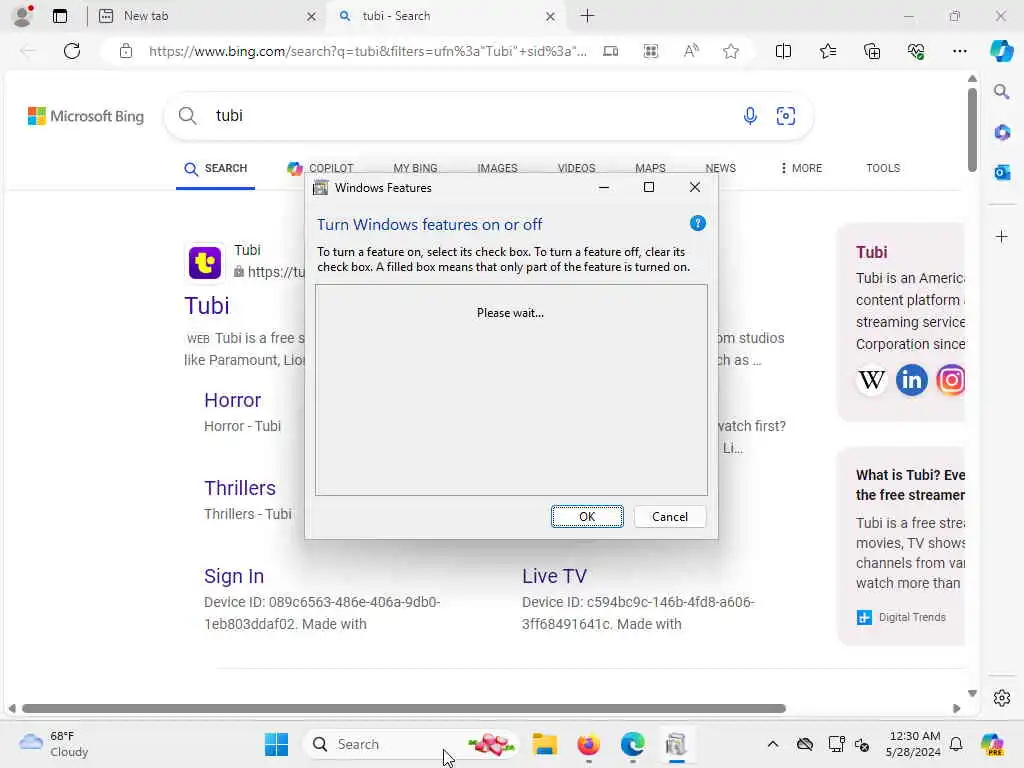Click the Read aloud icon
The image size is (1024, 768).
pos(691,51)
